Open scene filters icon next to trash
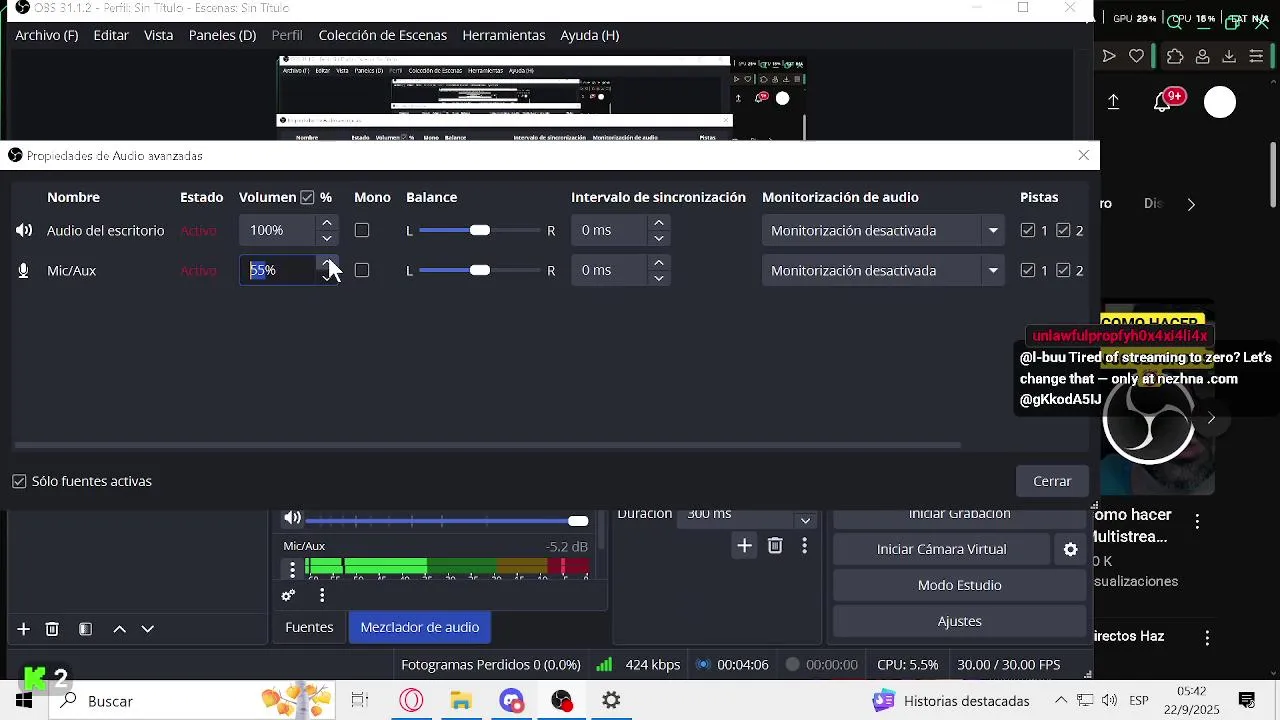The width and height of the screenshot is (1280, 720). [x=86, y=629]
